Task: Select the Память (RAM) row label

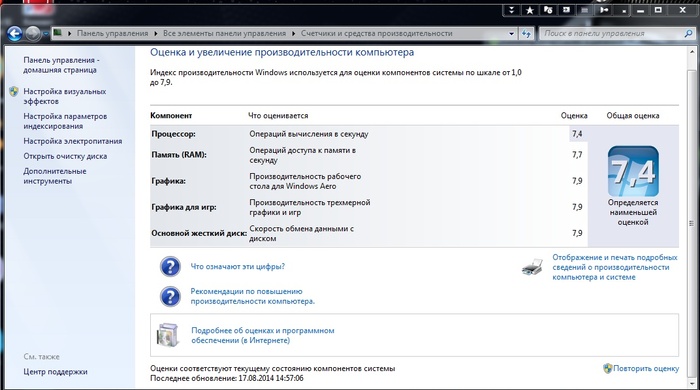Action: (179, 155)
